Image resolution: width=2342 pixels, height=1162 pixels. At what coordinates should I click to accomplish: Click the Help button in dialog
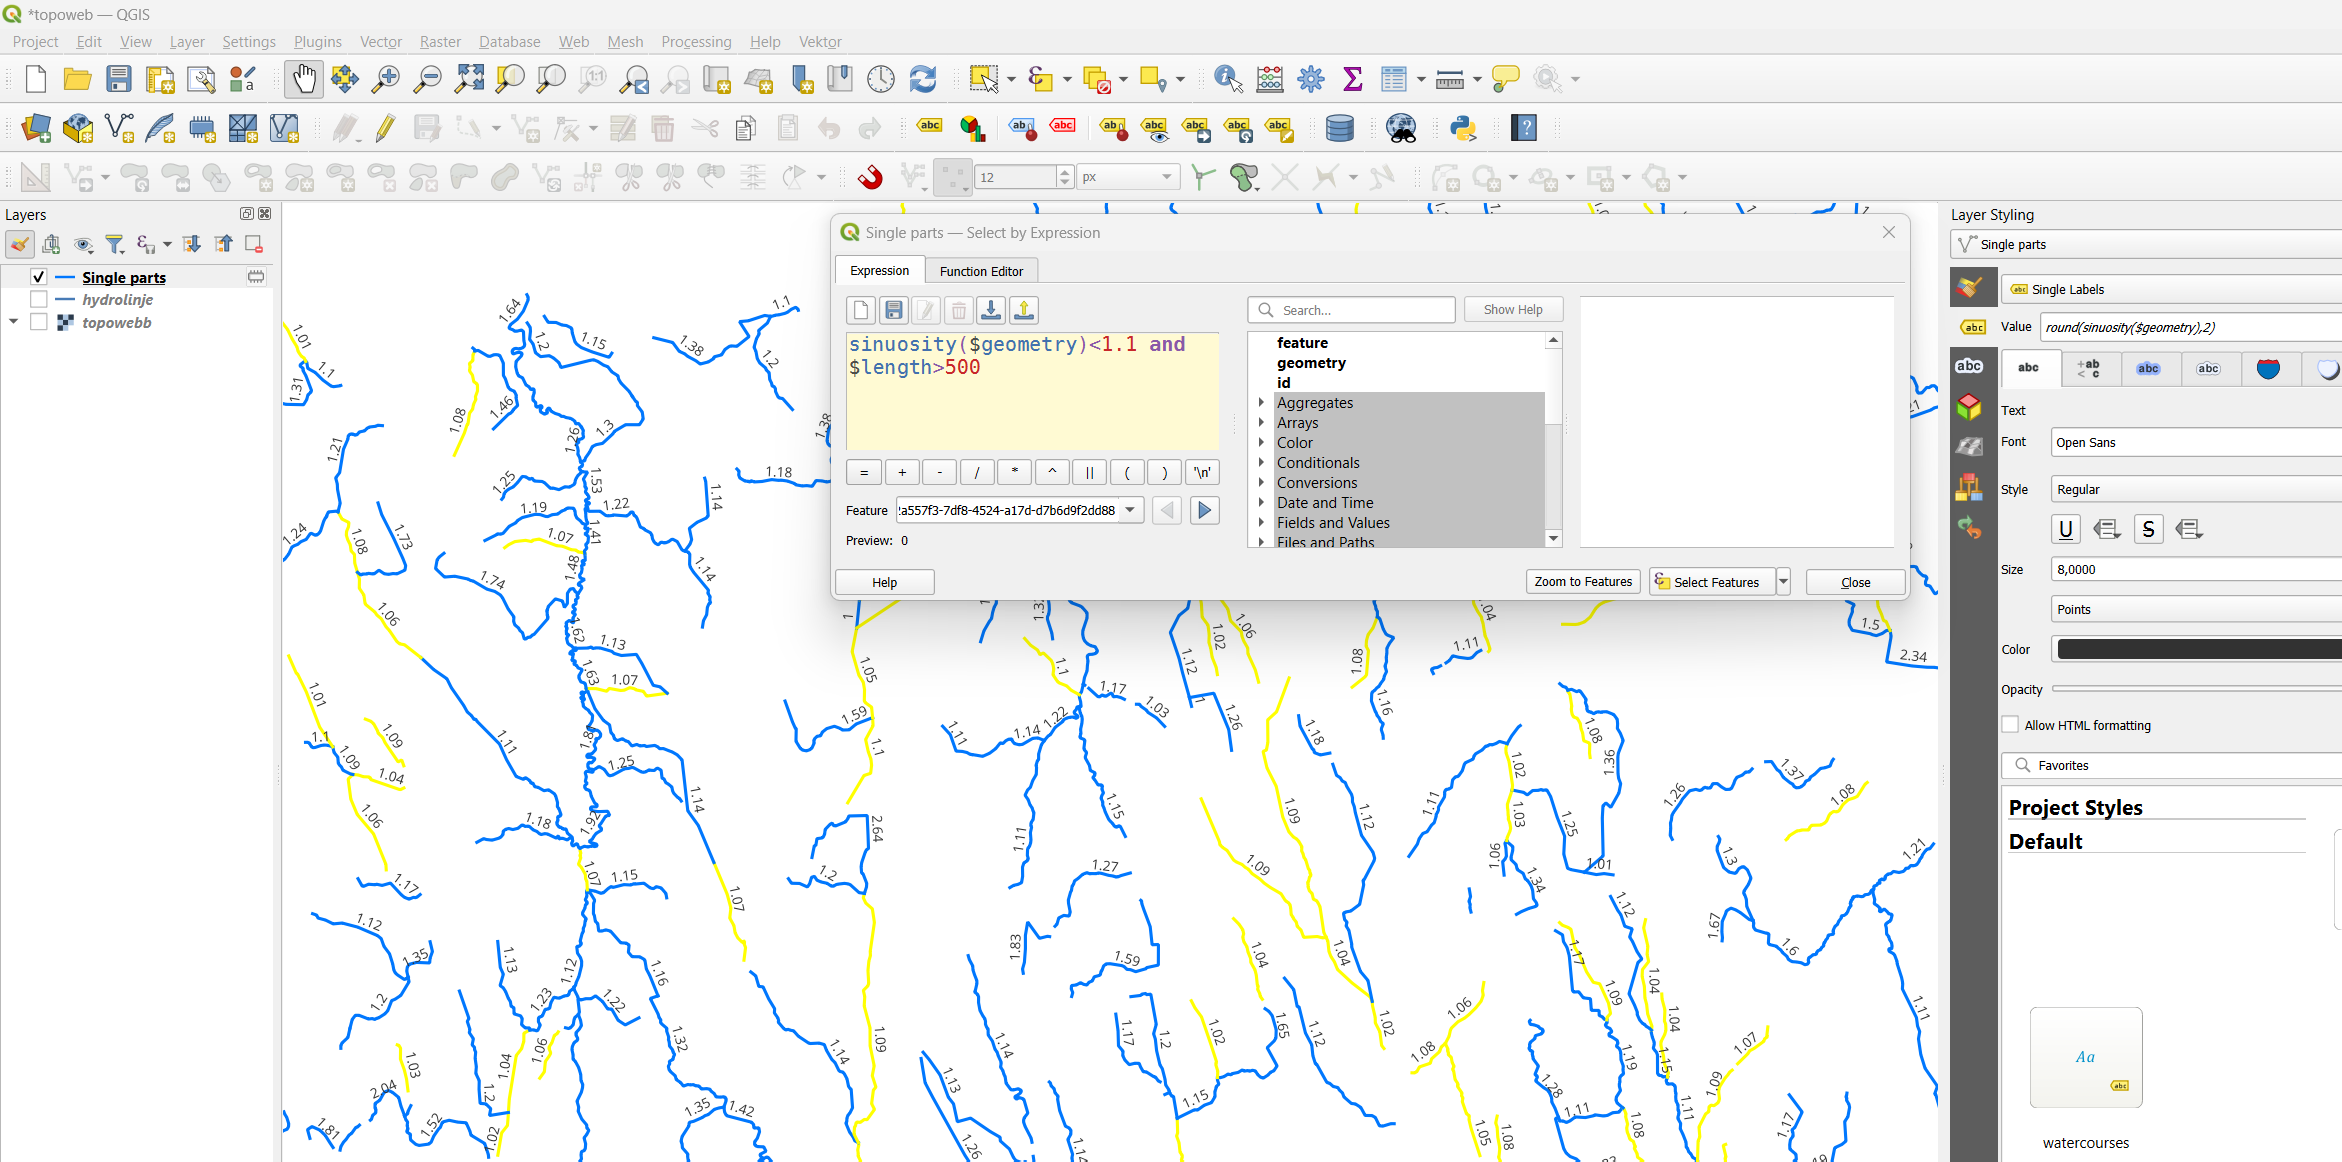[884, 582]
